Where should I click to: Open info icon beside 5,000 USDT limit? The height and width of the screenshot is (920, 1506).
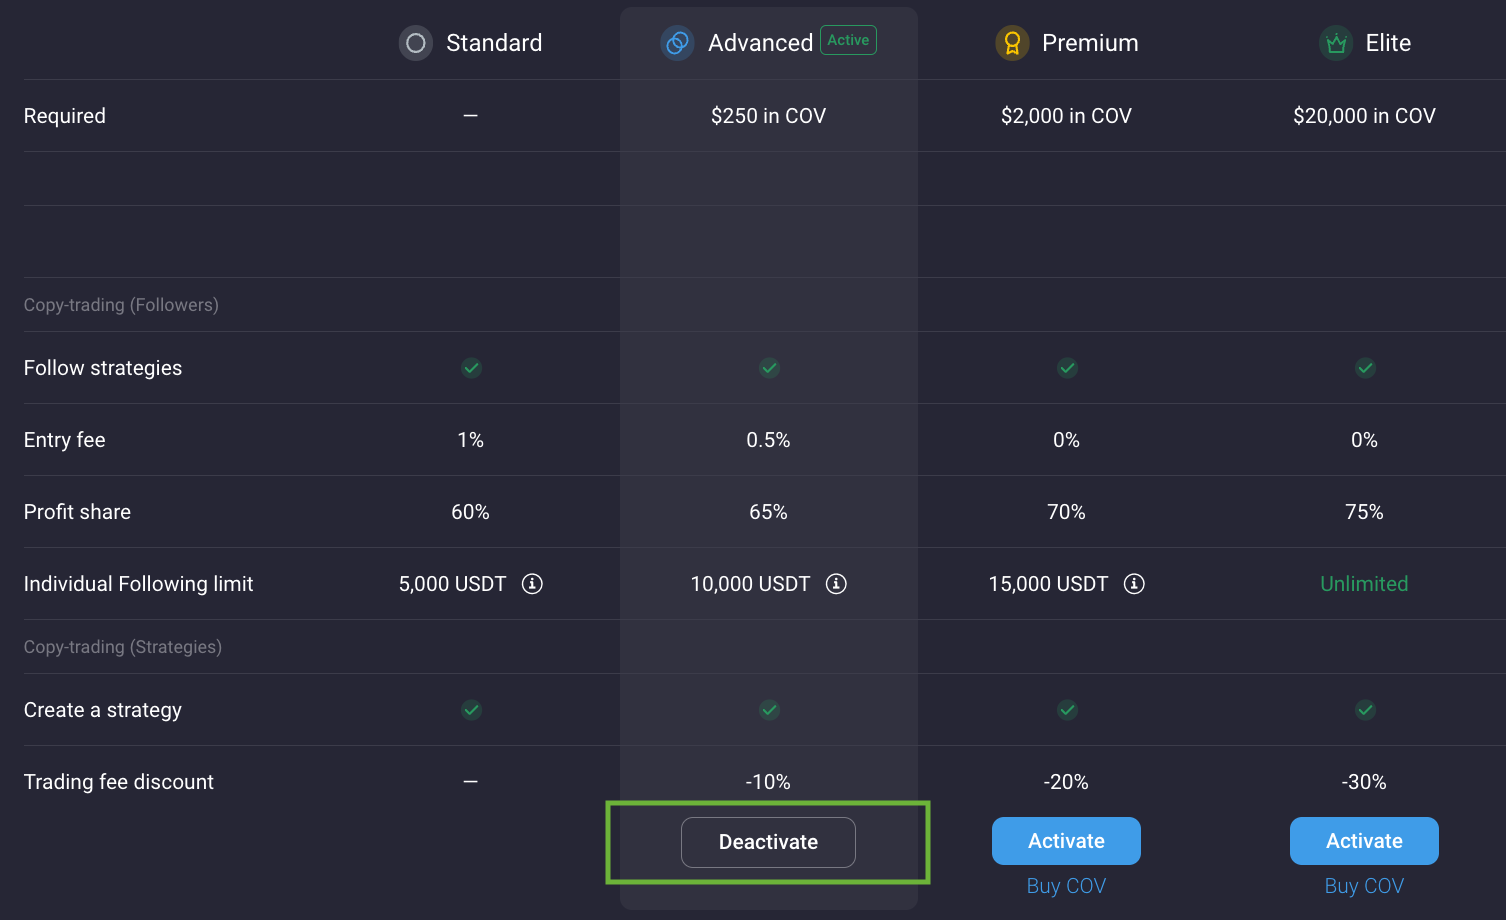[532, 584]
